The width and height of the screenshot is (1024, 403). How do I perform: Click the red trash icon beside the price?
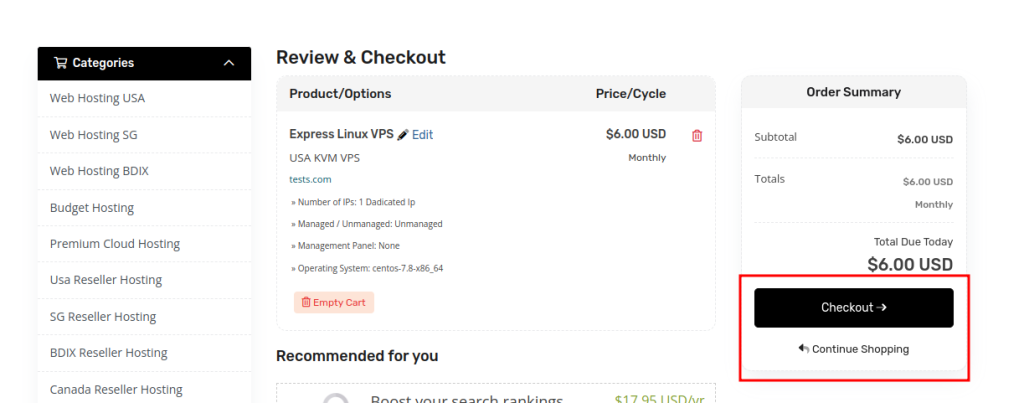point(697,135)
